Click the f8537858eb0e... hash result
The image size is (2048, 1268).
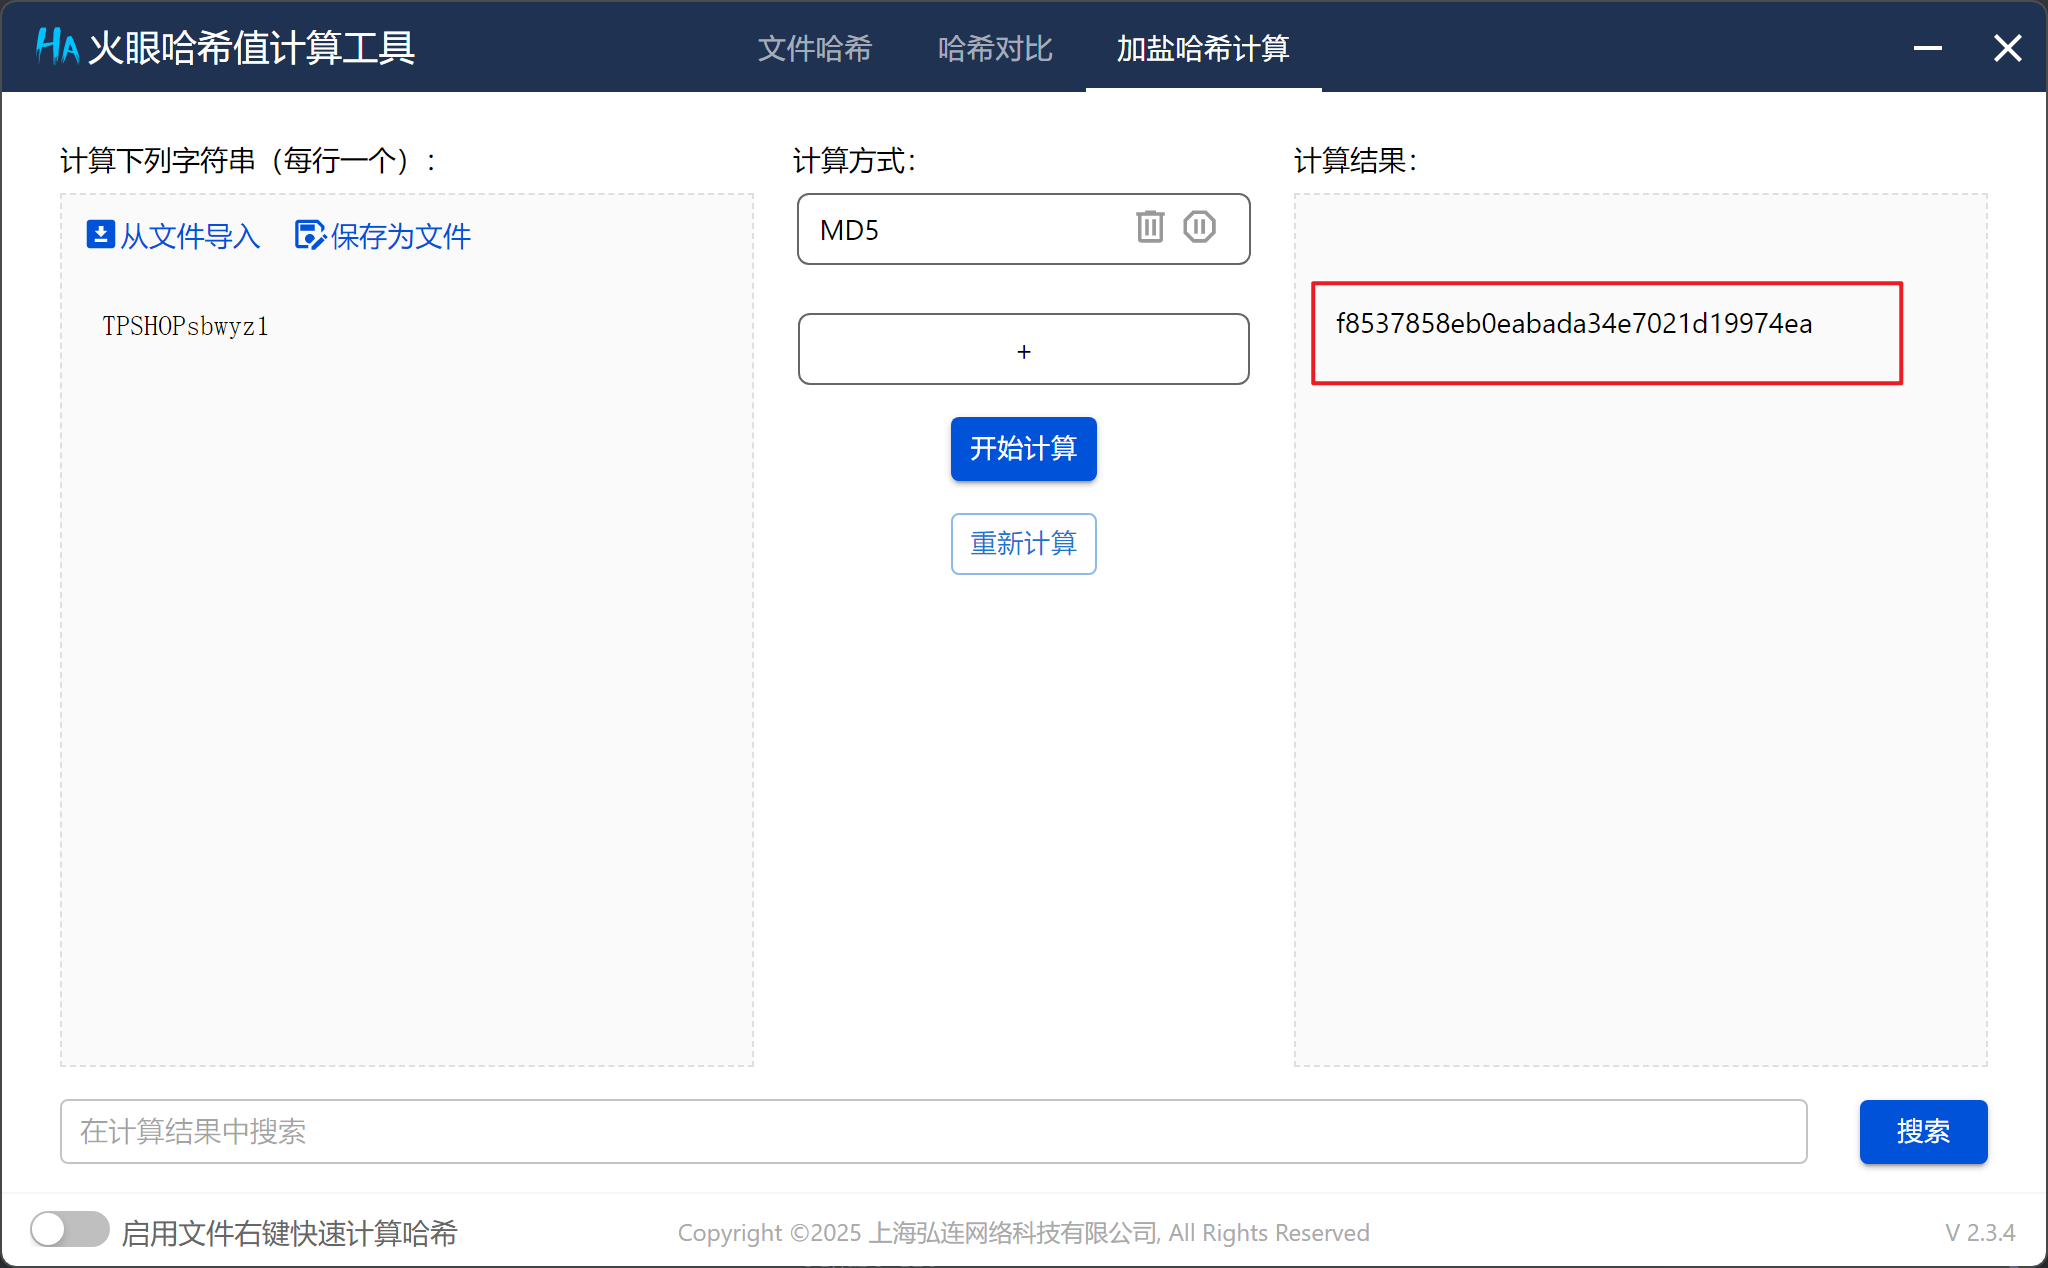click(1574, 324)
